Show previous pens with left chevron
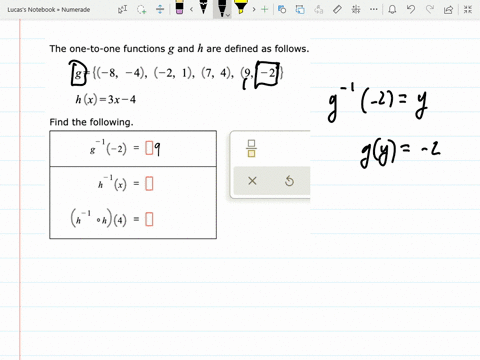The width and height of the screenshot is (480, 360). (191, 9)
